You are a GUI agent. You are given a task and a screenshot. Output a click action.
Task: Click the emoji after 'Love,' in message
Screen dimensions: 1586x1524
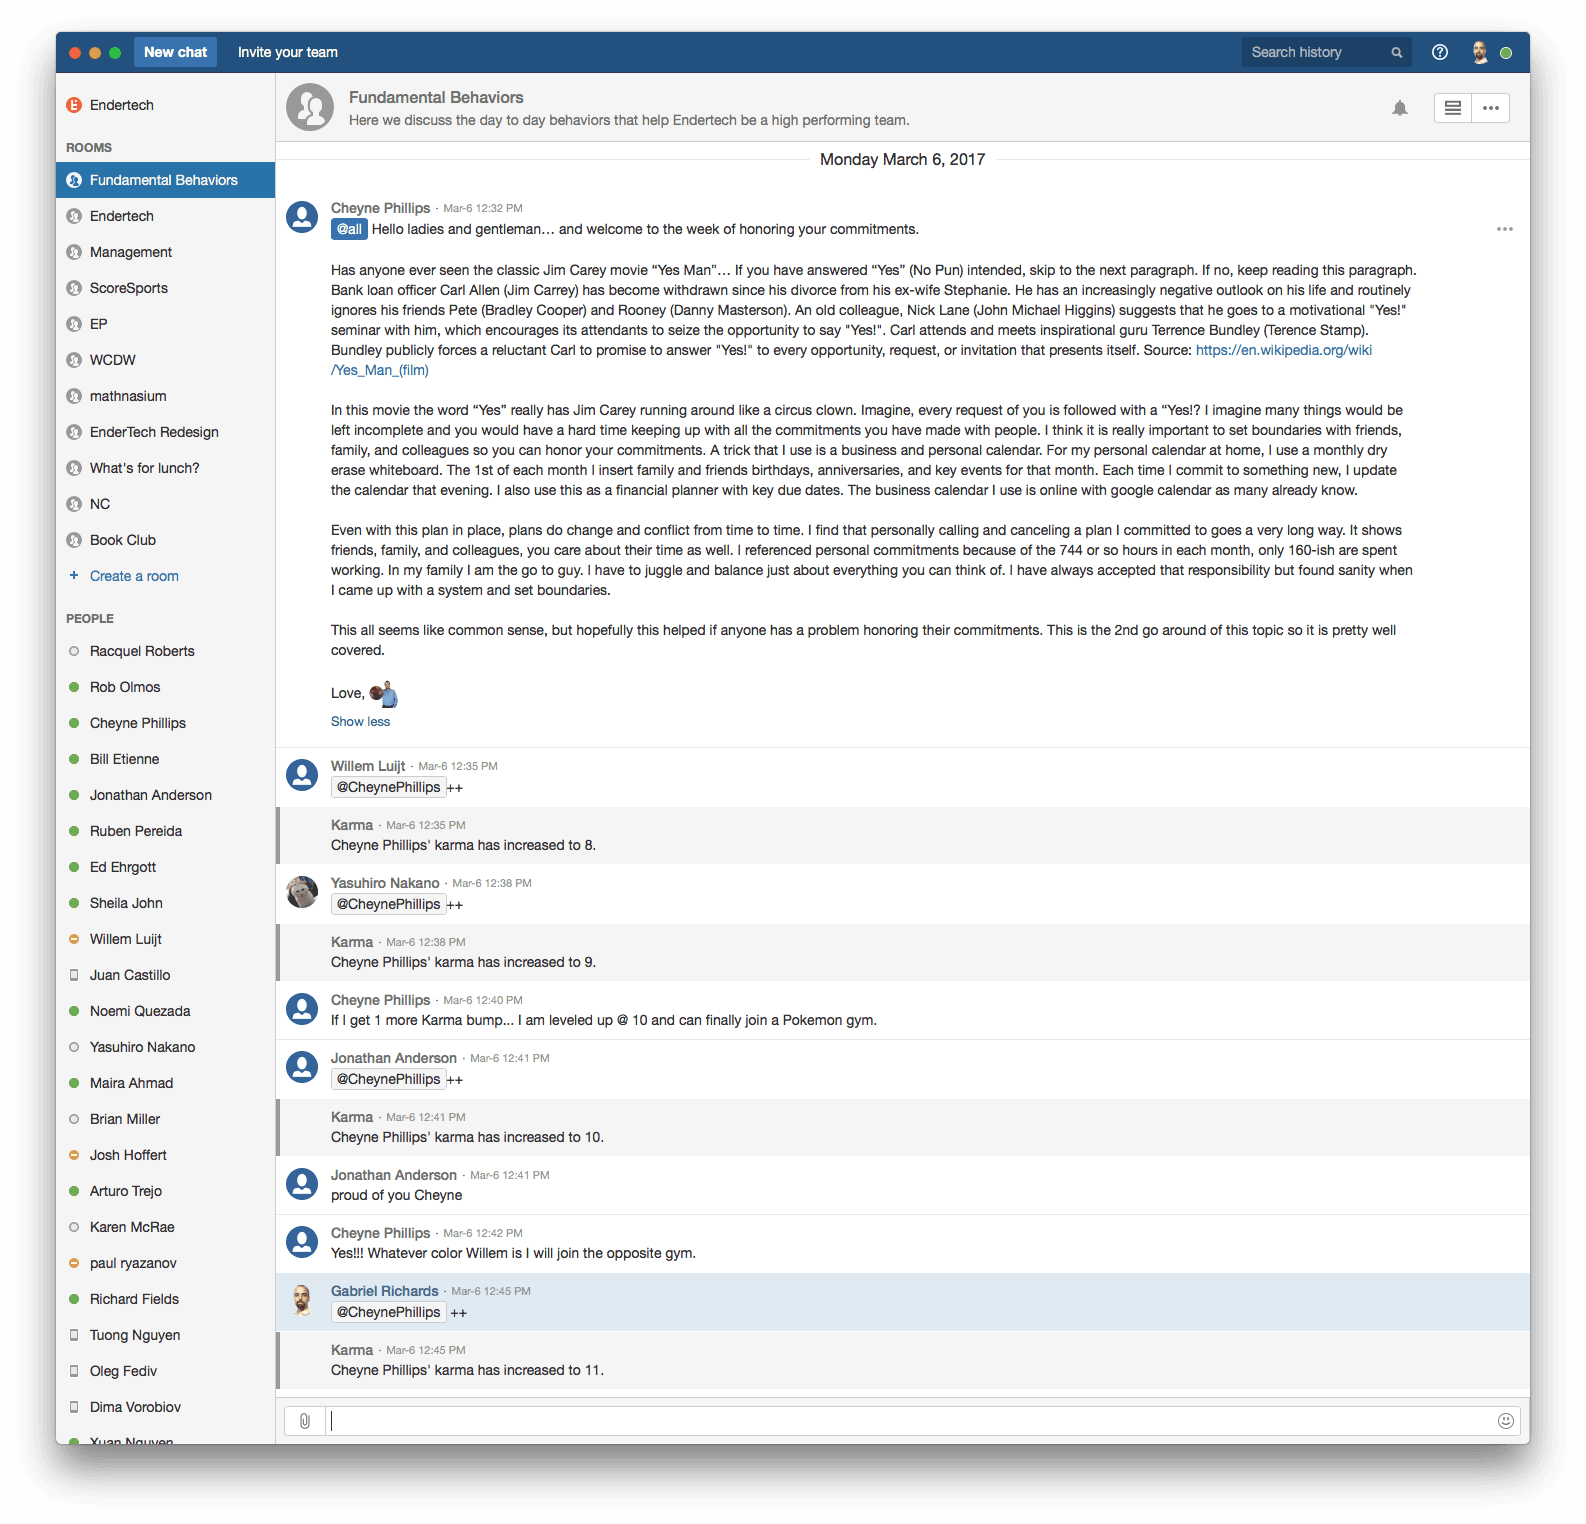pos(384,693)
